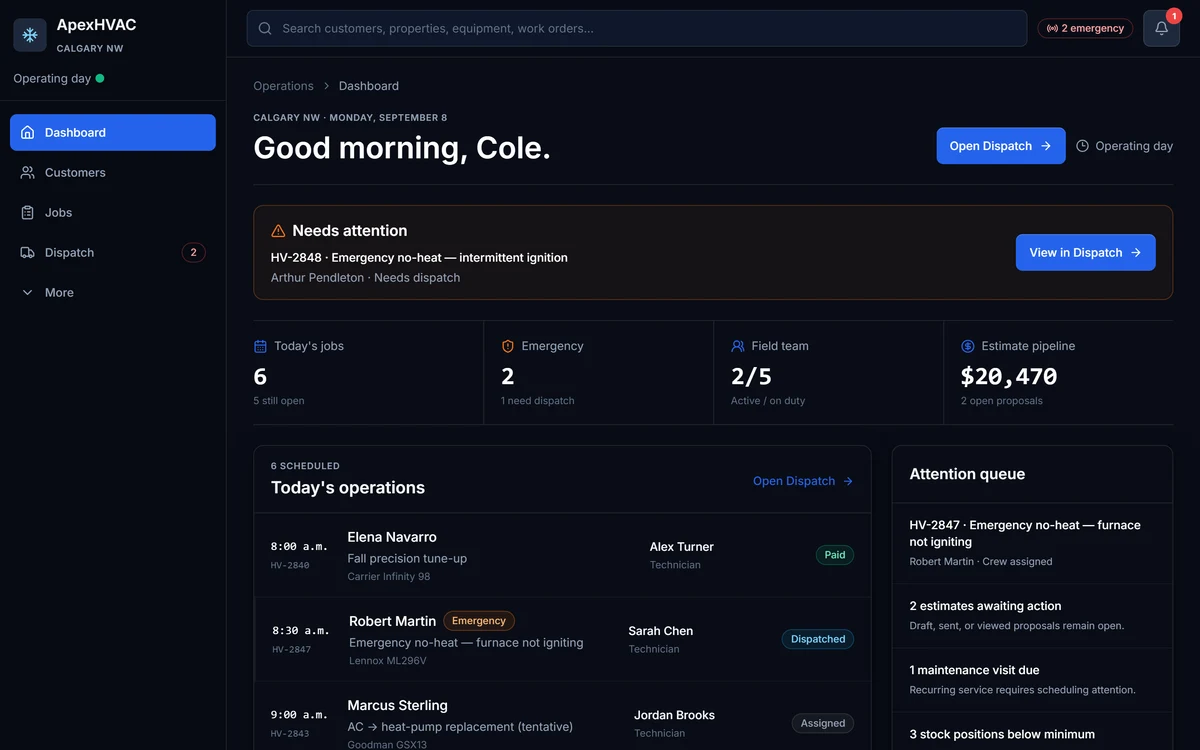Click the Operations breadcrumb link
This screenshot has width=1200, height=750.
283,86
